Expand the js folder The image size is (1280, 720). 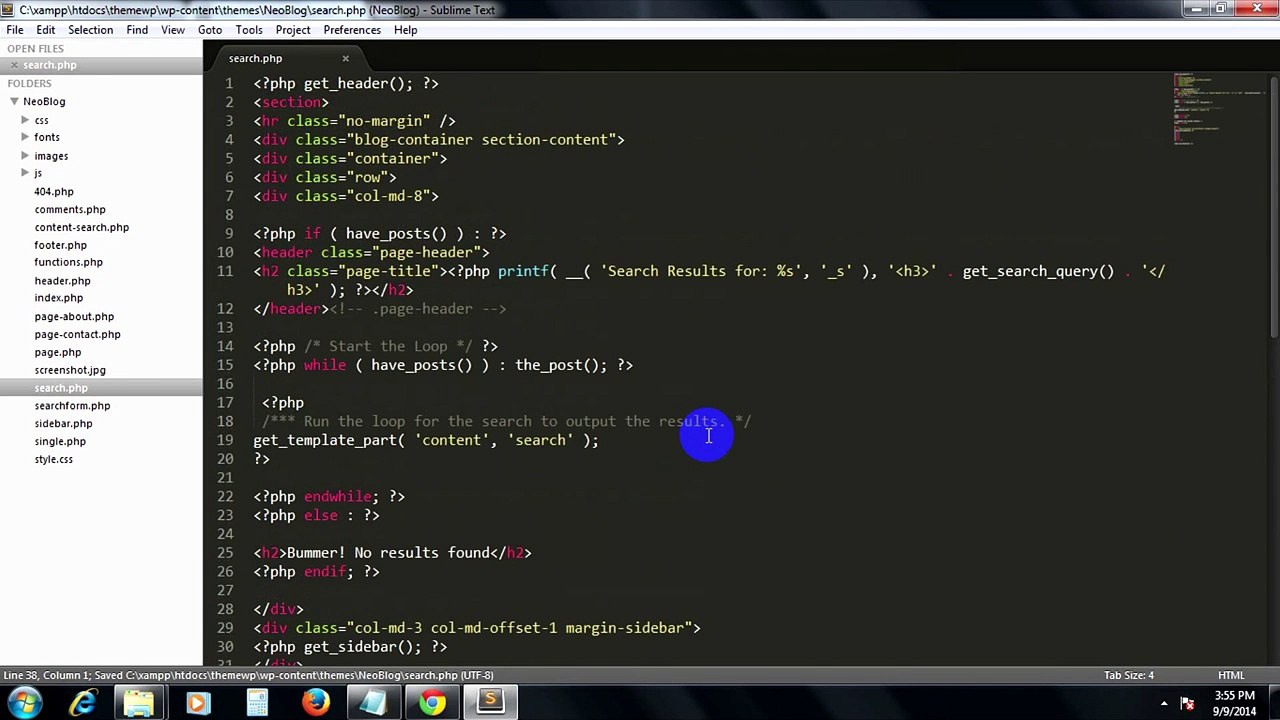coord(25,173)
